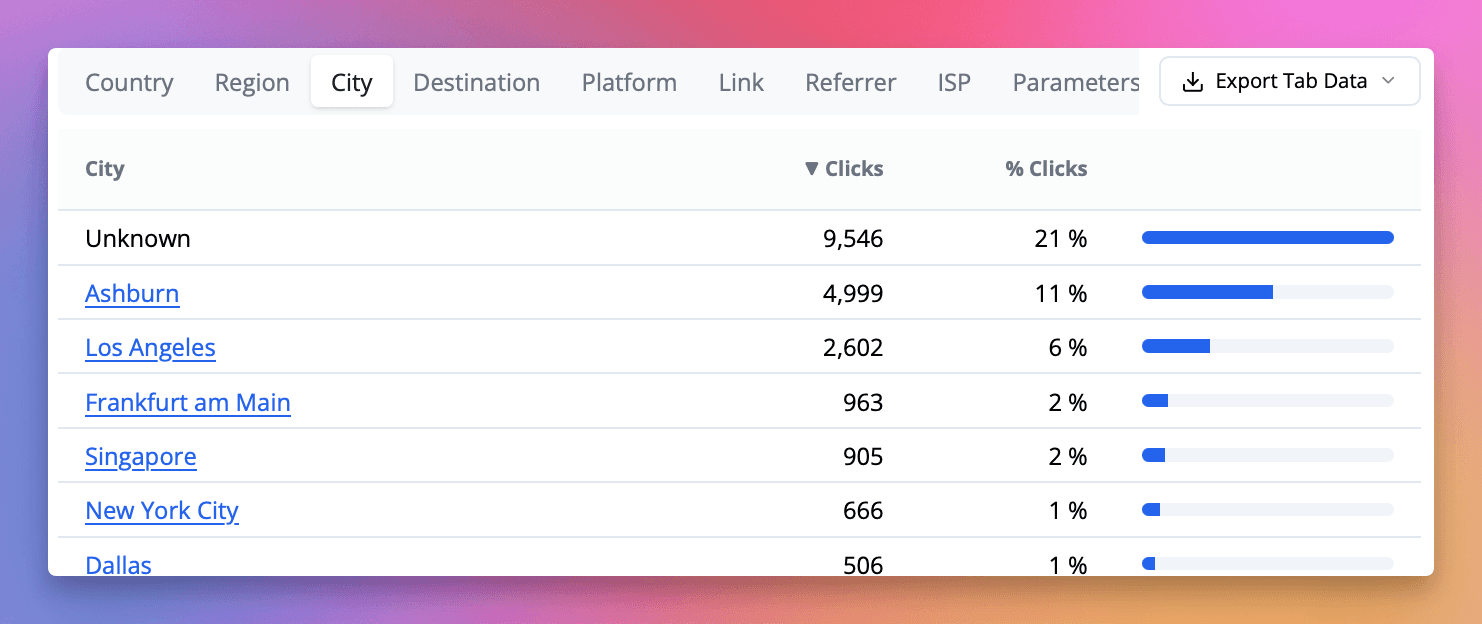The image size is (1482, 624).
Task: Switch to the Destination tab
Action: (477, 82)
